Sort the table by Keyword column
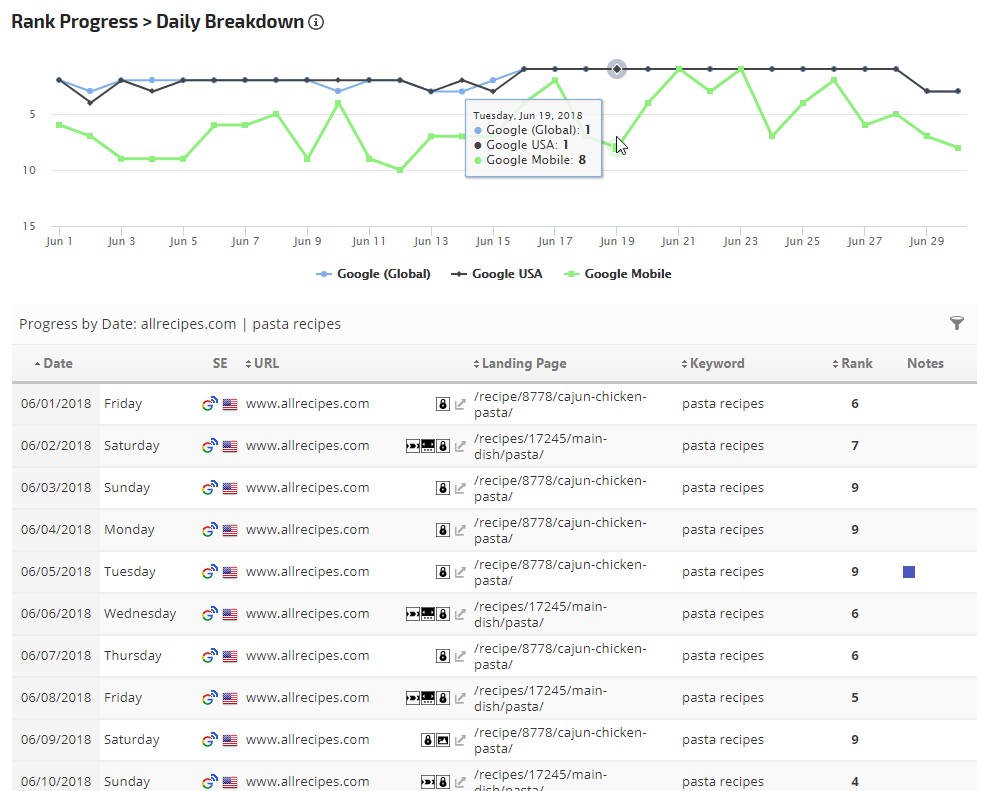 [x=716, y=364]
